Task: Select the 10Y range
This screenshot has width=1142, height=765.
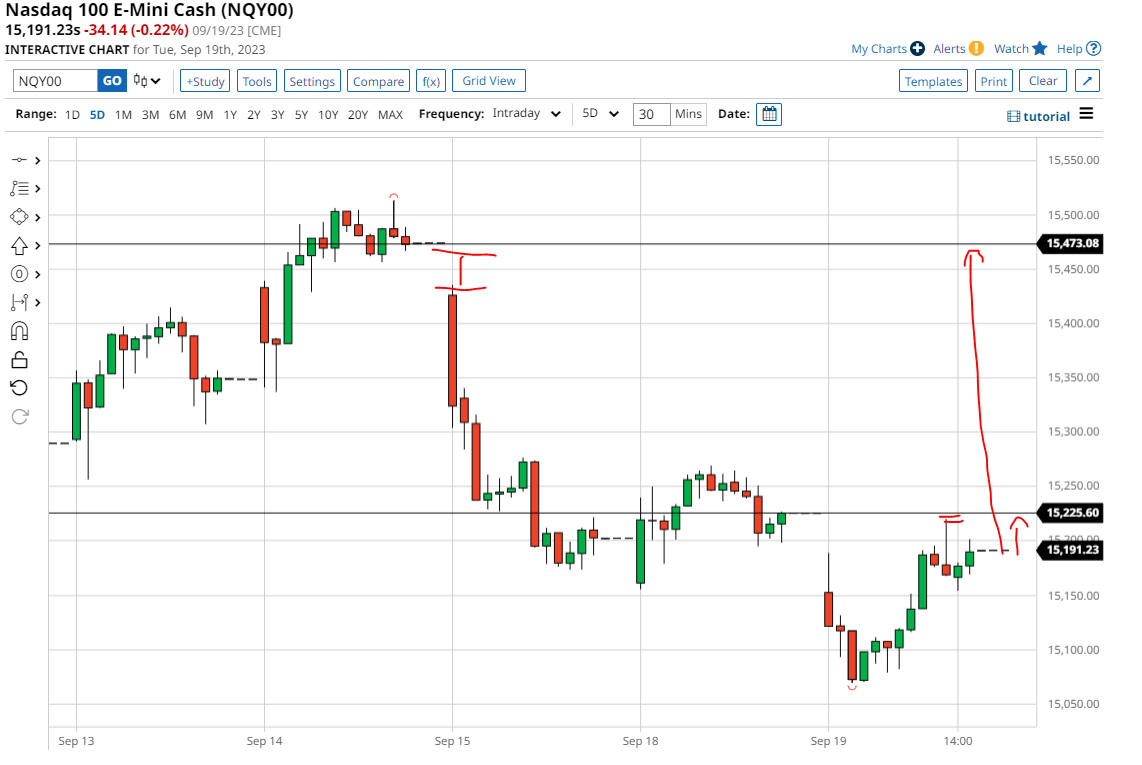Action: point(328,114)
